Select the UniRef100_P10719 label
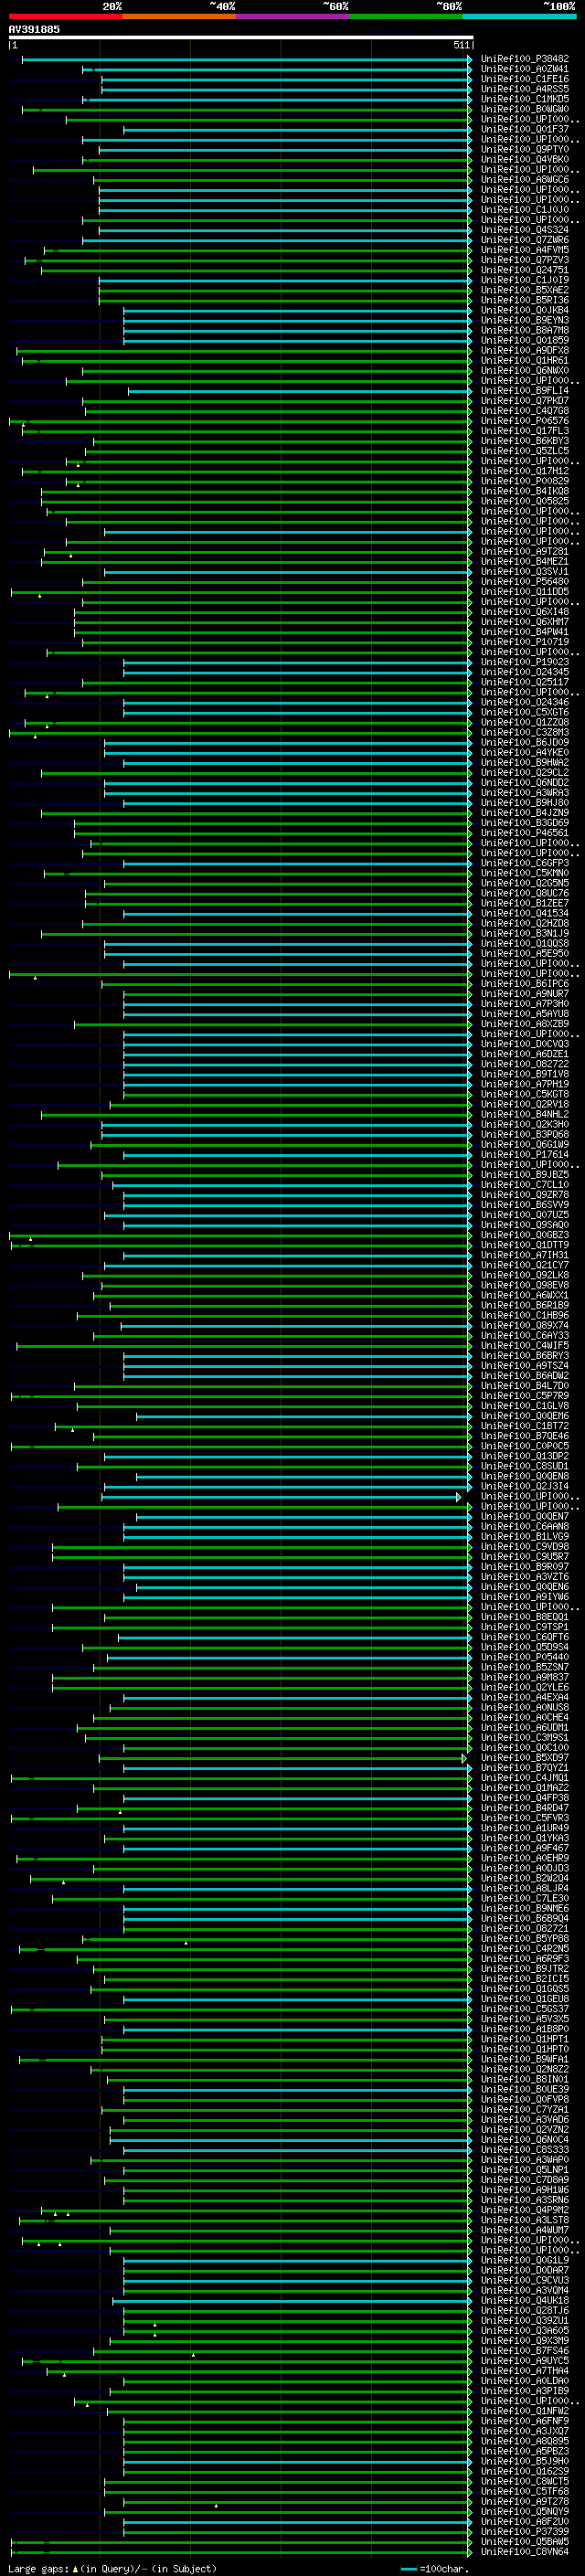Image resolution: width=585 pixels, height=2576 pixels. tap(524, 642)
